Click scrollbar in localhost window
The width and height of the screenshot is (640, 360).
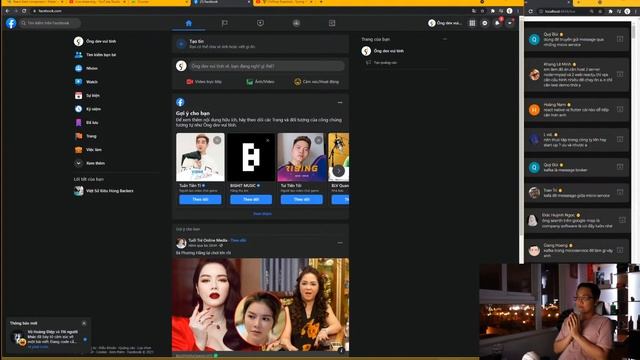633,33
